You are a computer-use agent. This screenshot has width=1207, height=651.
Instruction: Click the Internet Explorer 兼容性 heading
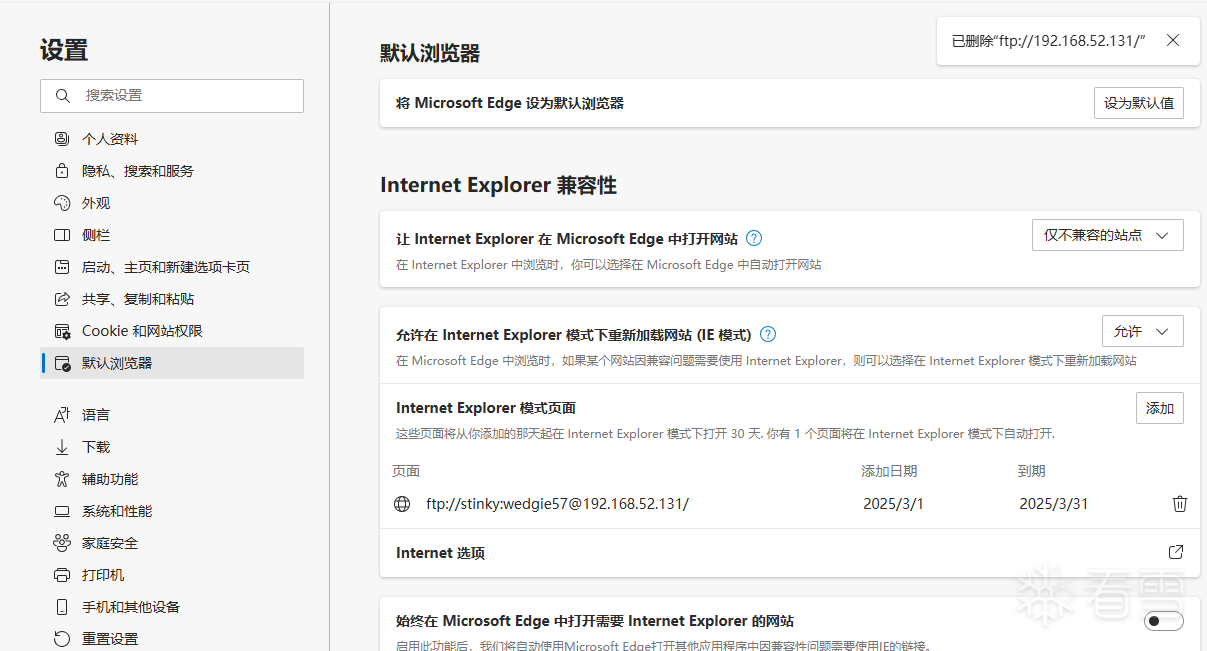[498, 185]
